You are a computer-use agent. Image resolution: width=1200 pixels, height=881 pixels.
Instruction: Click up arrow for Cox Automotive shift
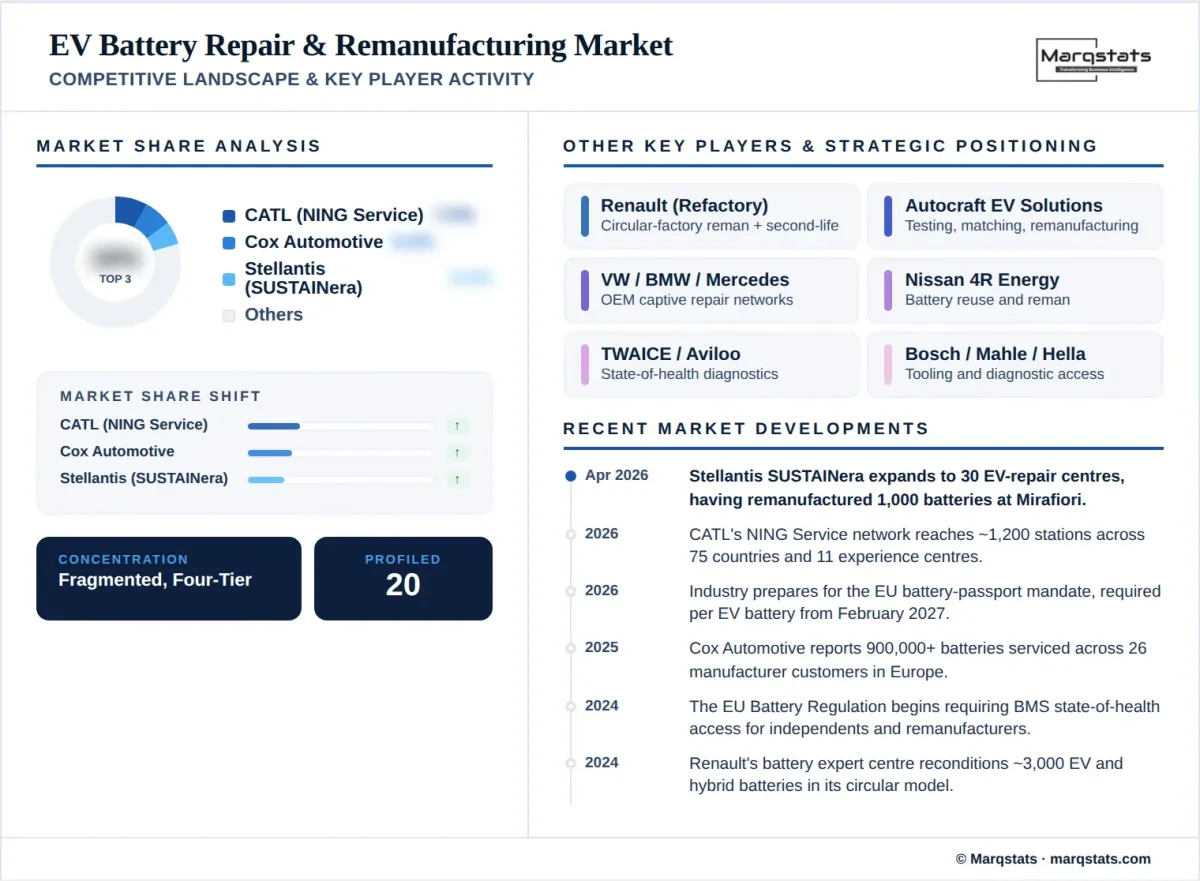[x=457, y=453]
